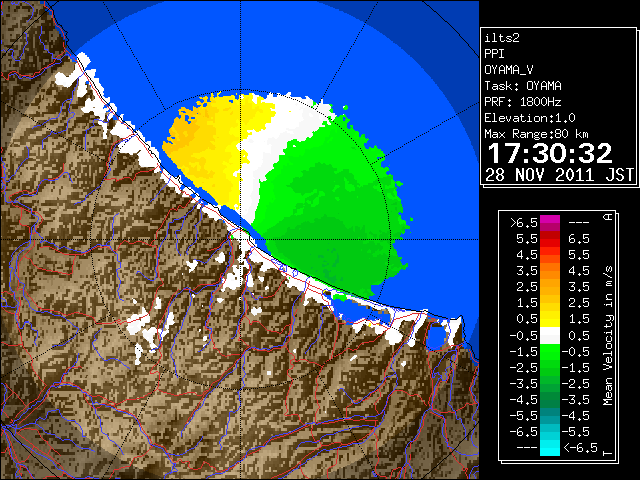The height and width of the screenshot is (480, 640).
Task: Select the 'OYAMA_V' product name
Action: pos(509,70)
